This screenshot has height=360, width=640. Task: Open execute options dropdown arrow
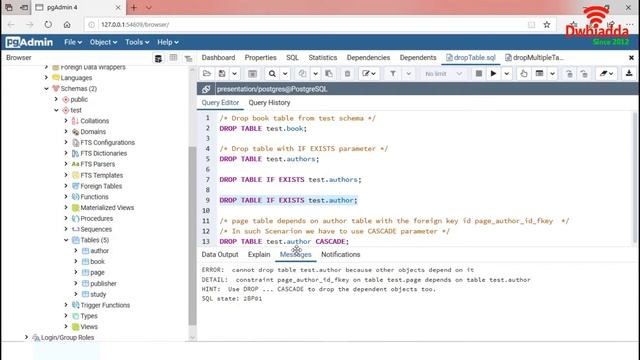point(507,73)
